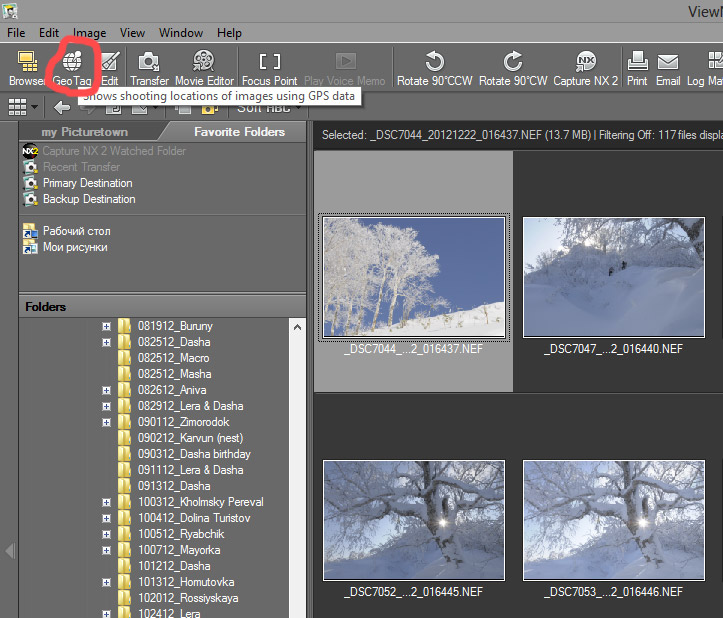Select the 082512_Masha folder

(x=174, y=374)
